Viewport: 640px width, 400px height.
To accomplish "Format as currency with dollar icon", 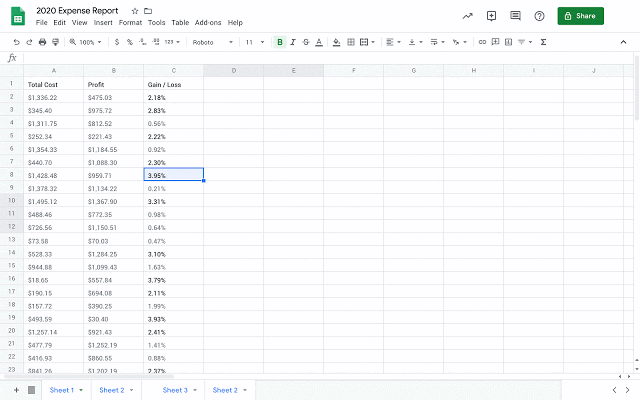I will (117, 42).
